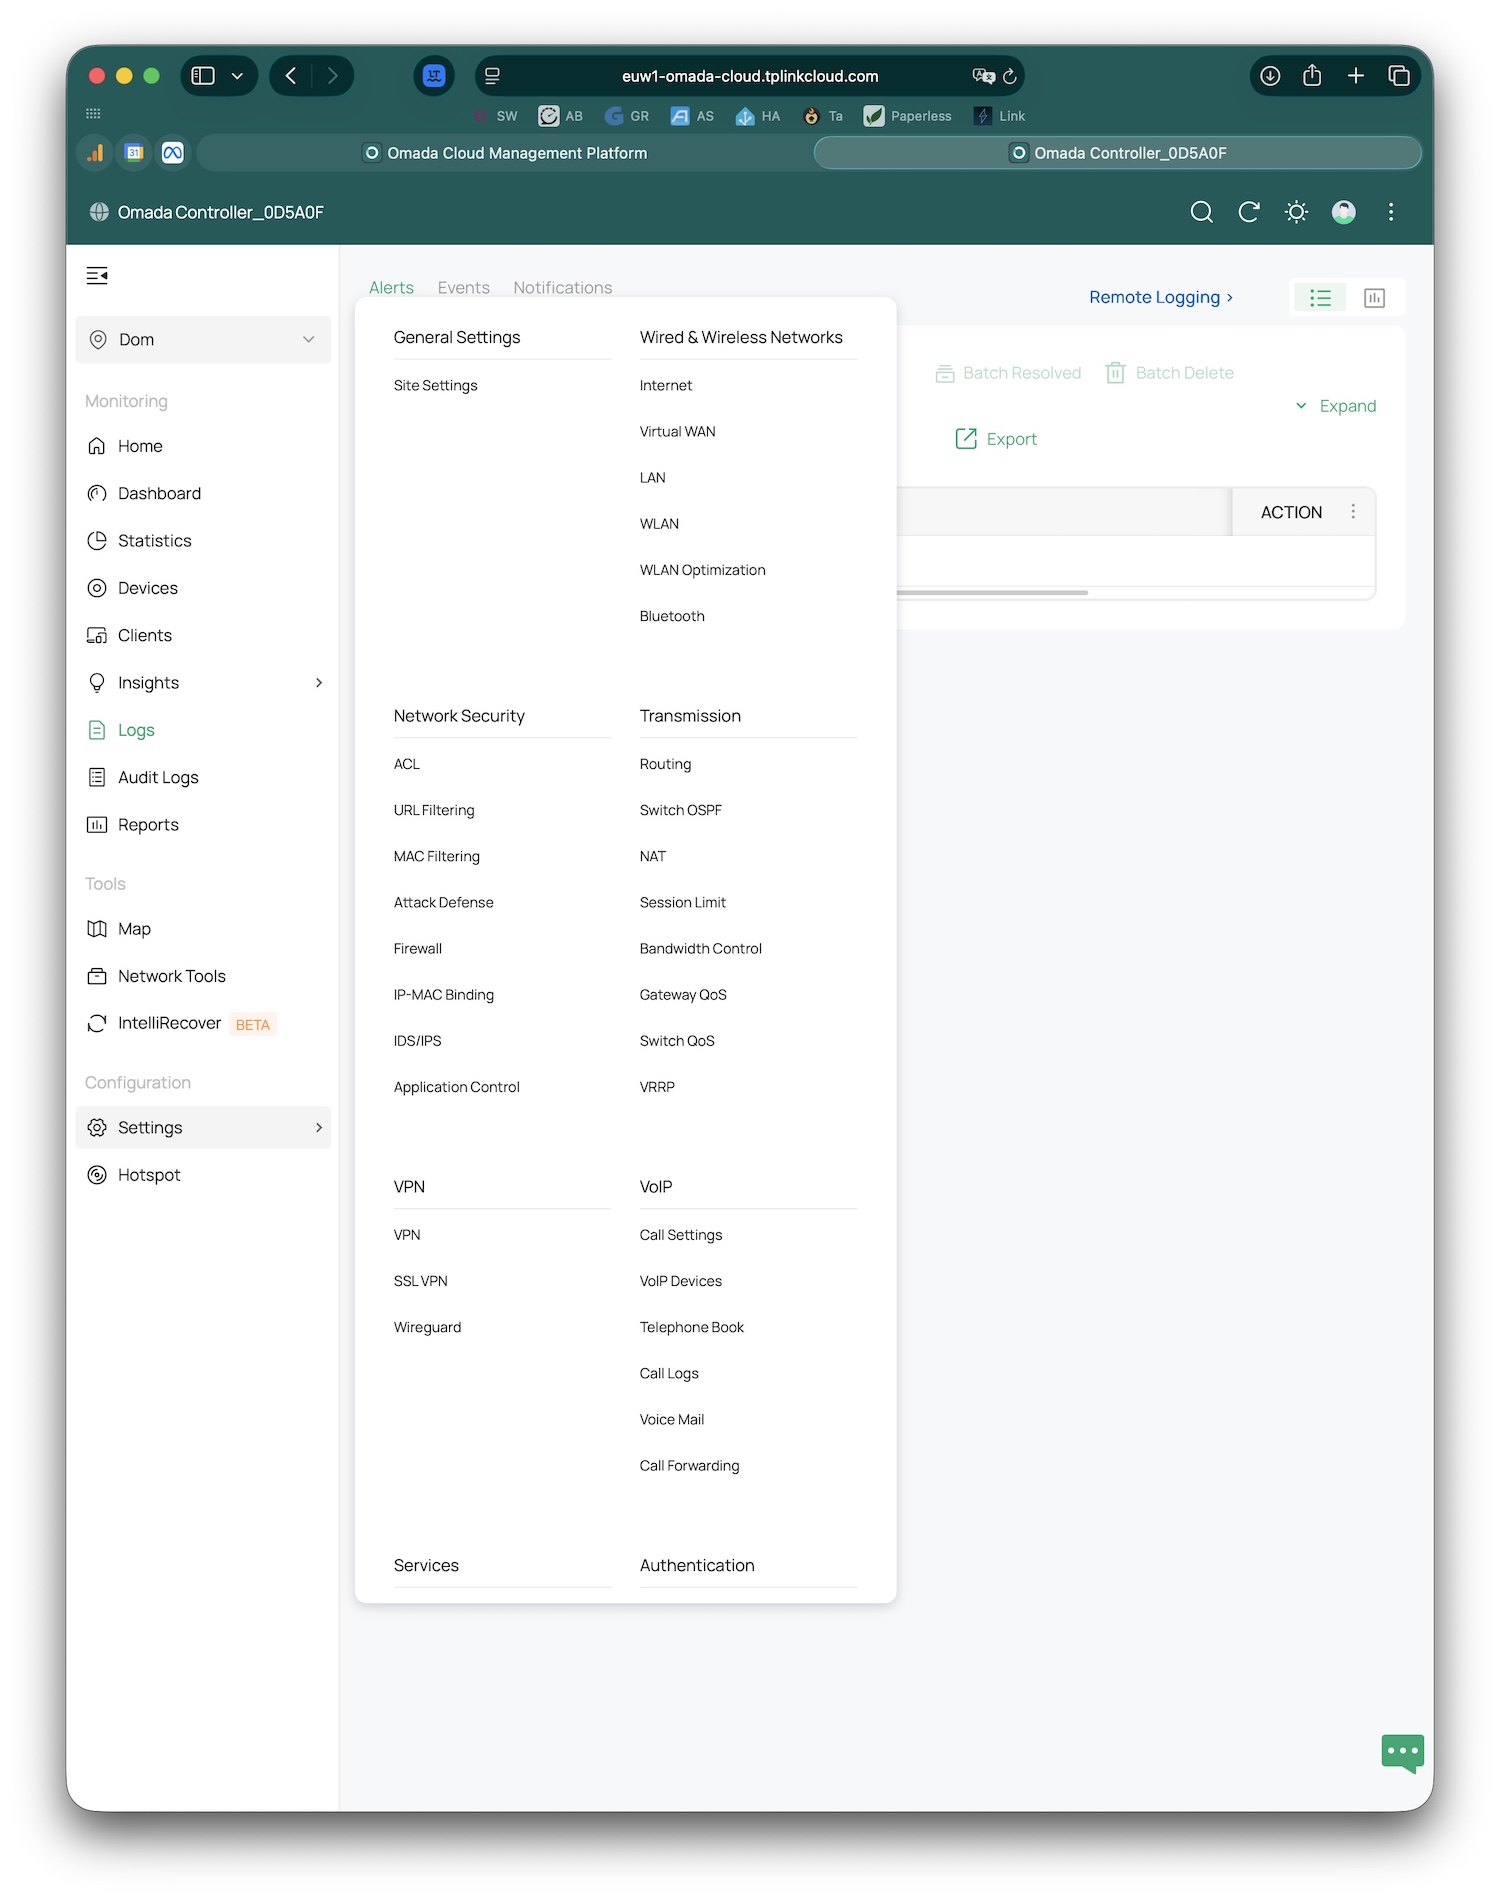Click the search magnifier icon in header

click(1201, 212)
